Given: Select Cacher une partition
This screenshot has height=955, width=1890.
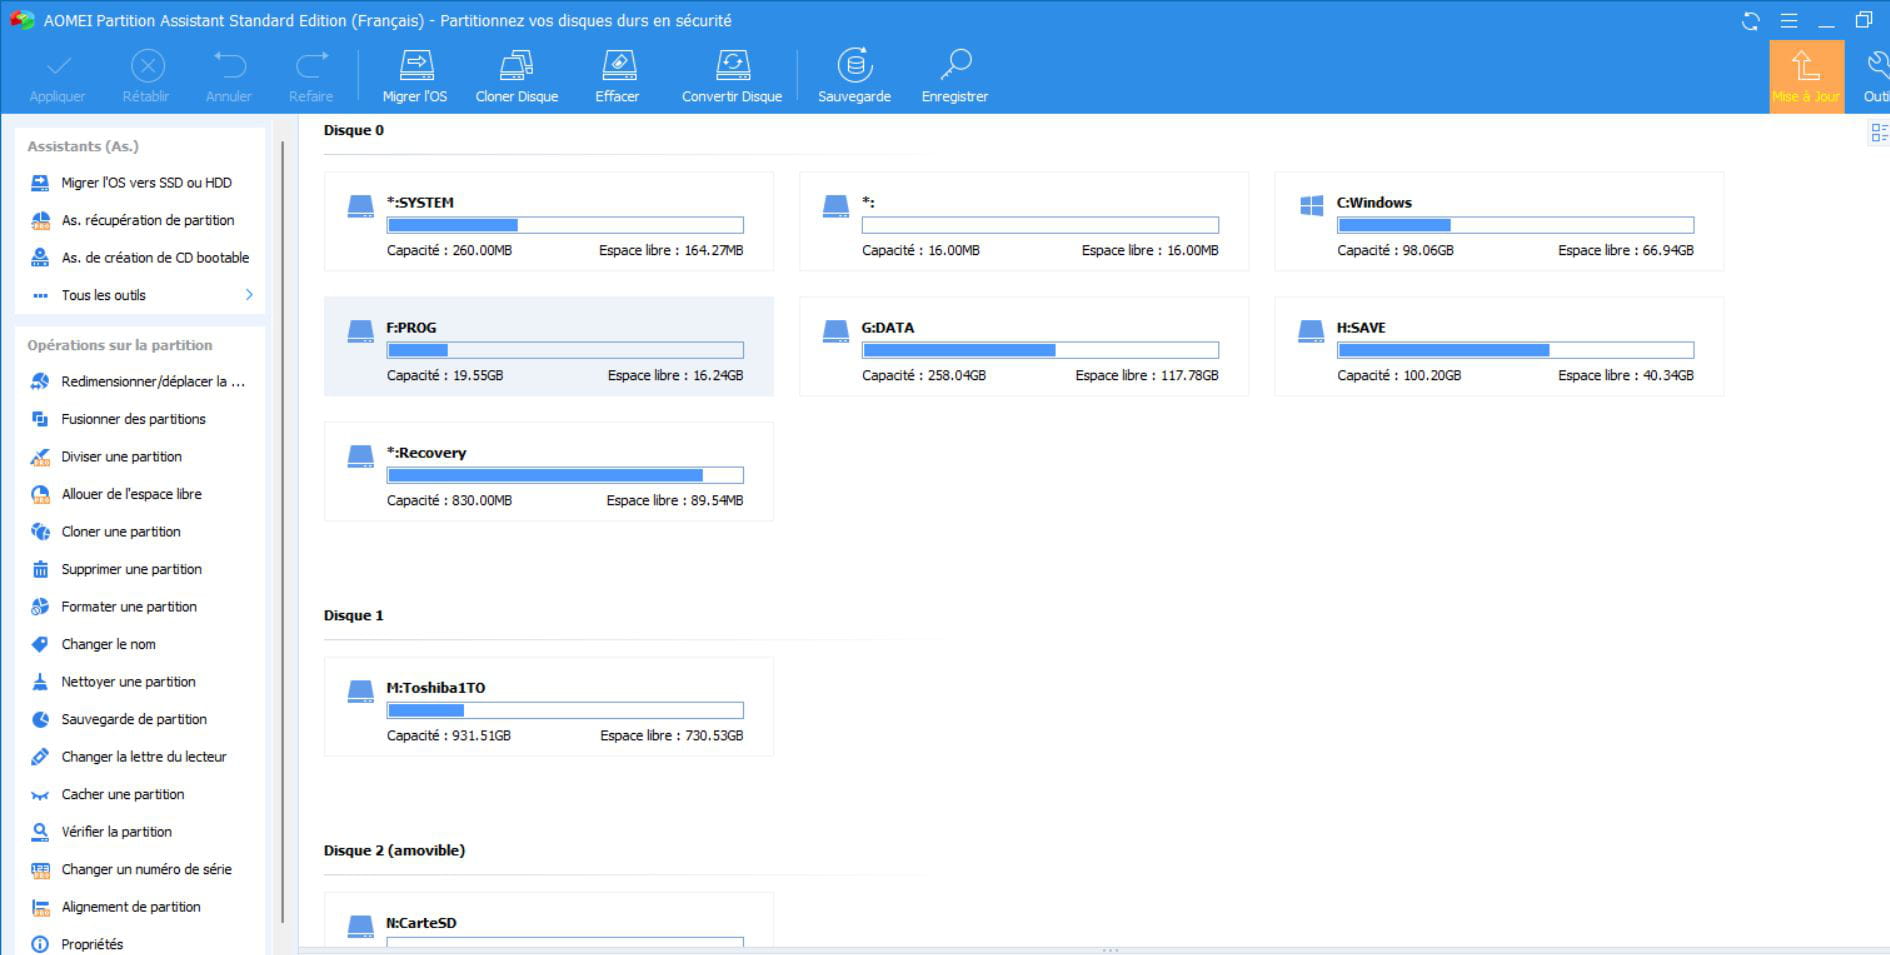Looking at the screenshot, I should 139,794.
